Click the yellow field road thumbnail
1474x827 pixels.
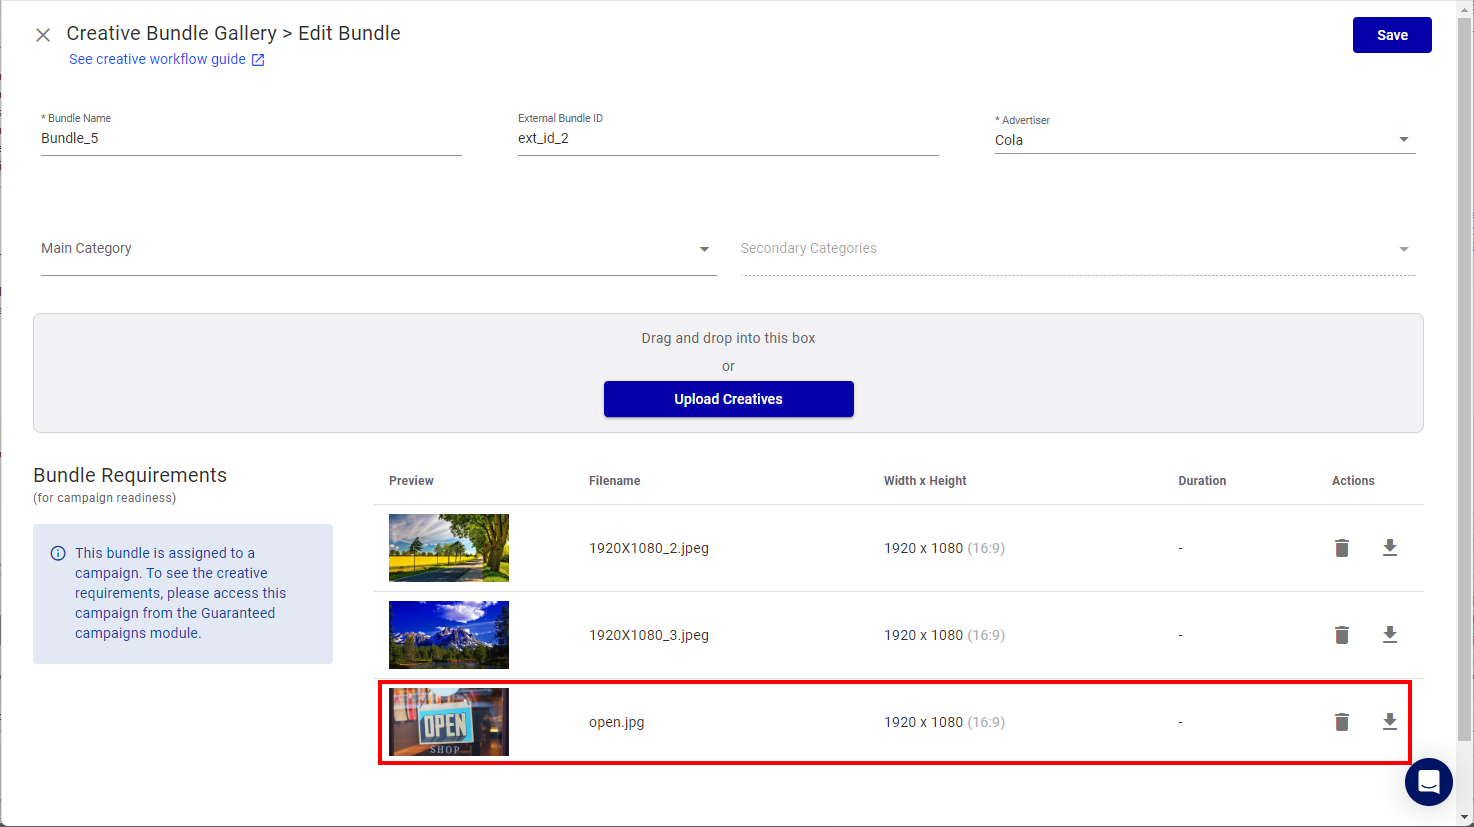[449, 548]
